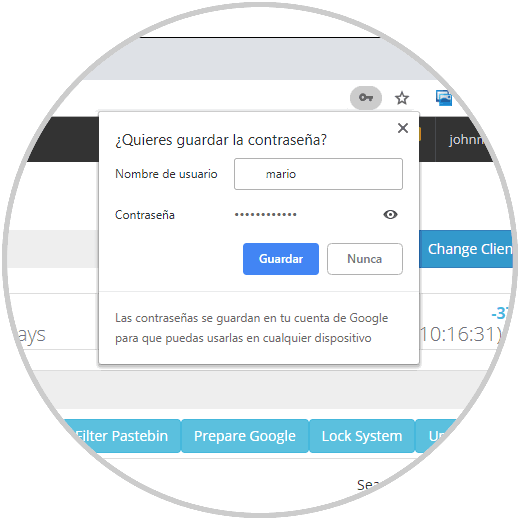
Task: Click the key icon for saved passwords
Action: [x=366, y=98]
